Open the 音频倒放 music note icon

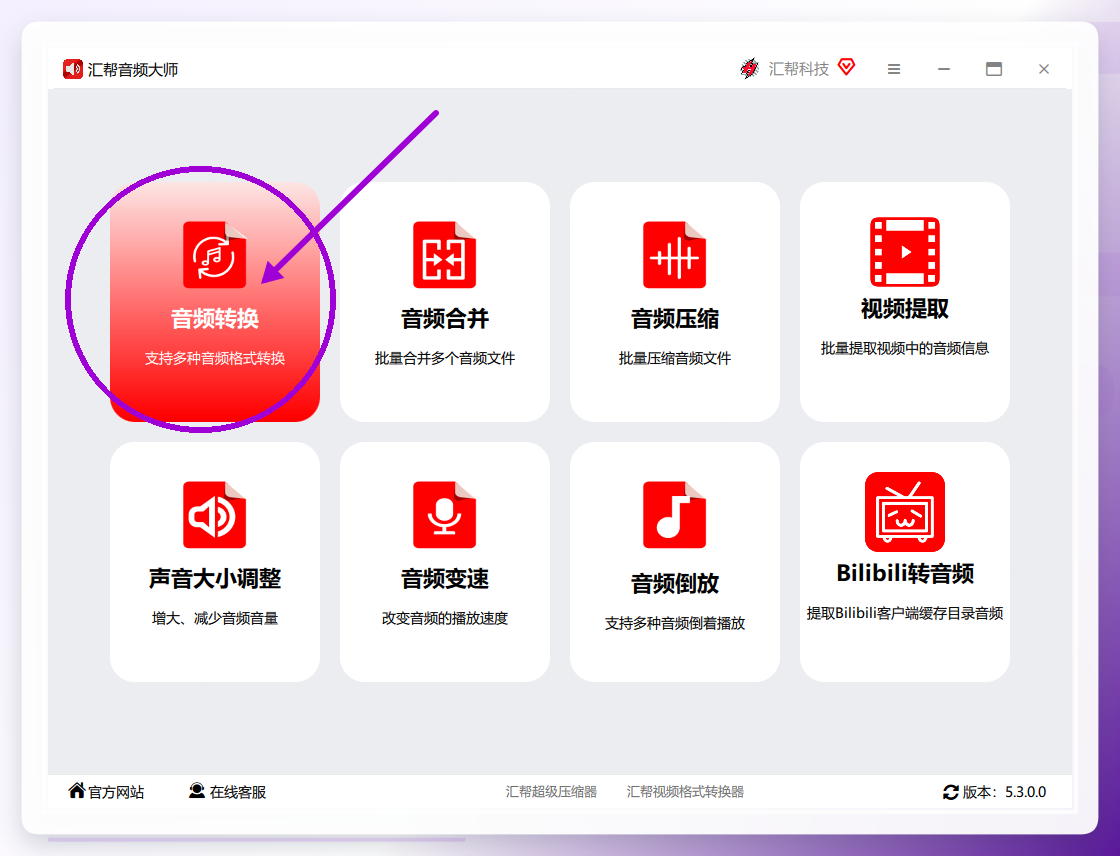pyautogui.click(x=674, y=514)
